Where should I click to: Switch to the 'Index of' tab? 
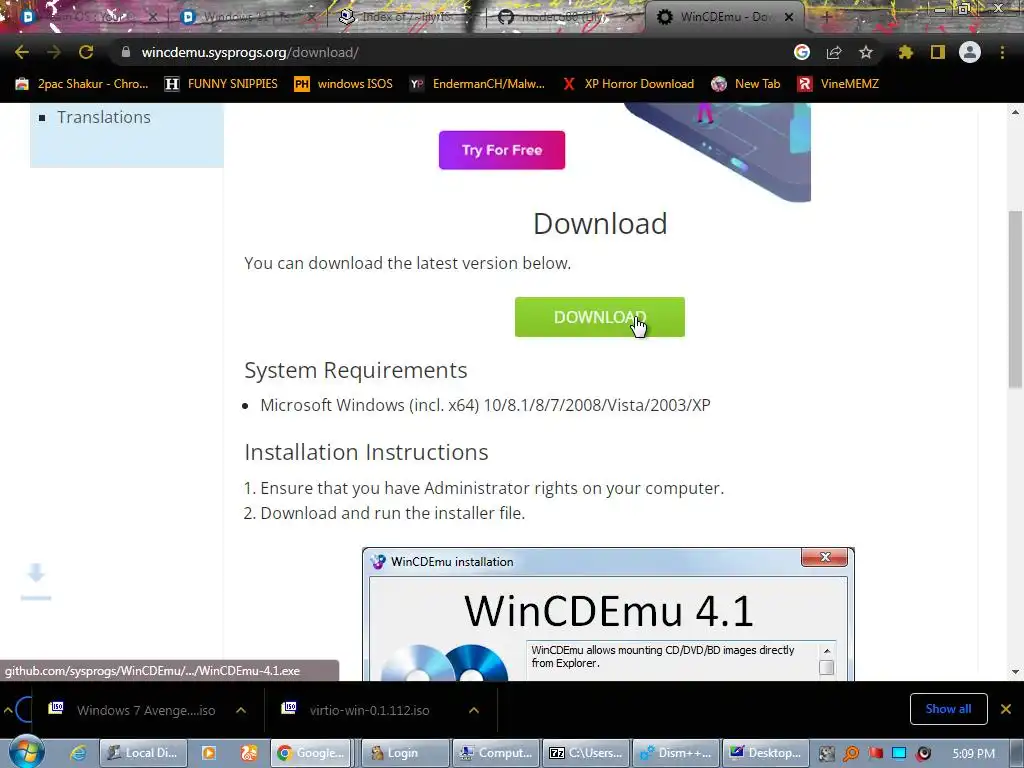click(x=405, y=17)
